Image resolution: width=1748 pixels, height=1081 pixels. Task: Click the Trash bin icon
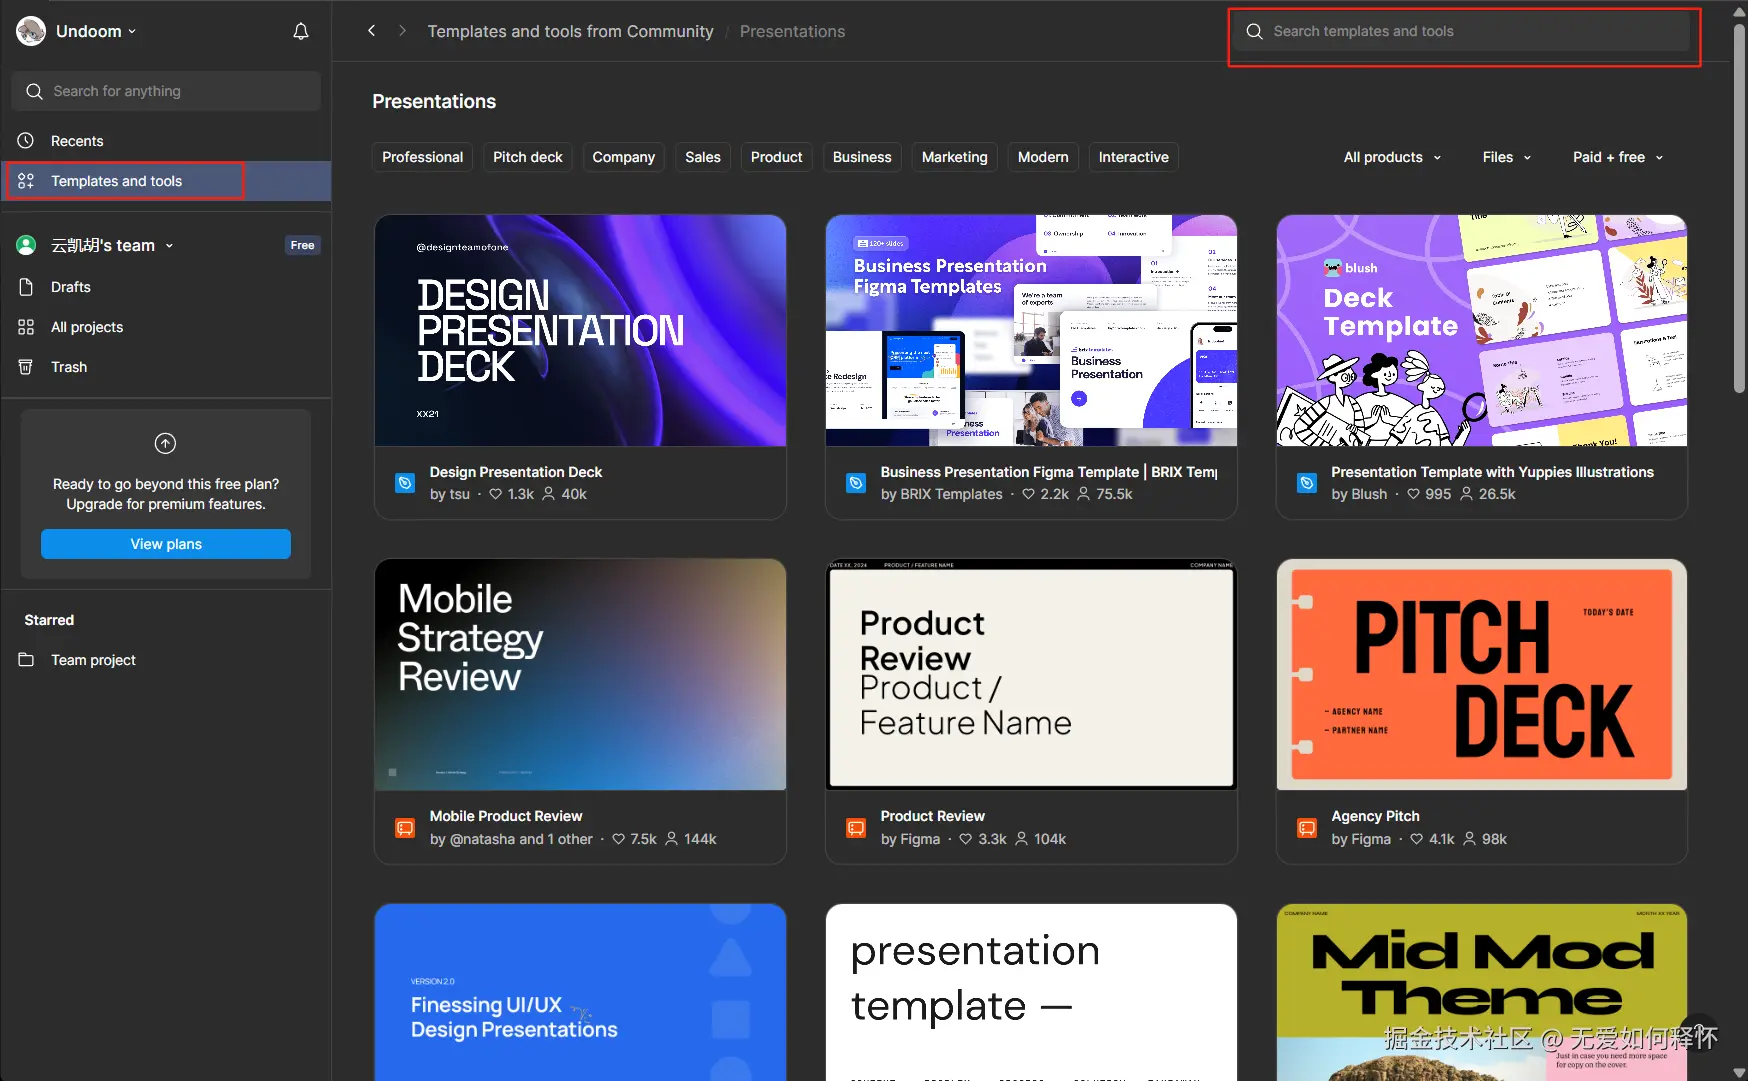26,367
